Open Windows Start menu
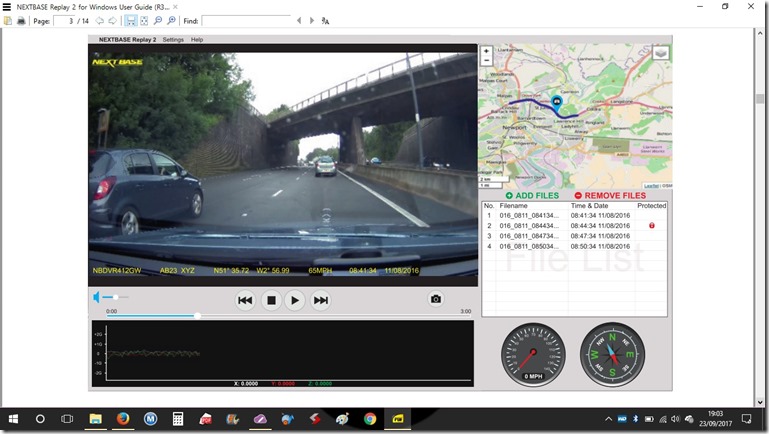The height and width of the screenshot is (434, 769). pyautogui.click(x=13, y=419)
